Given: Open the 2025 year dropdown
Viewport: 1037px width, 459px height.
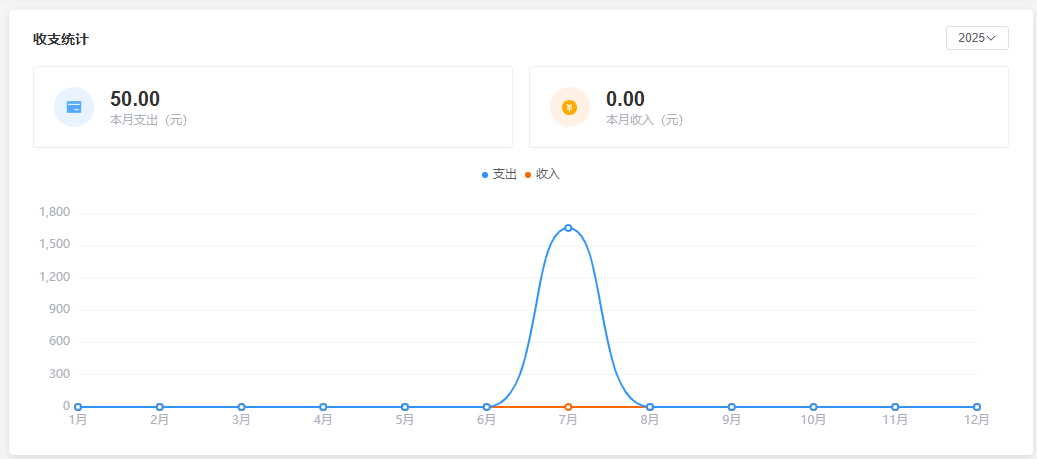Looking at the screenshot, I should point(976,38).
